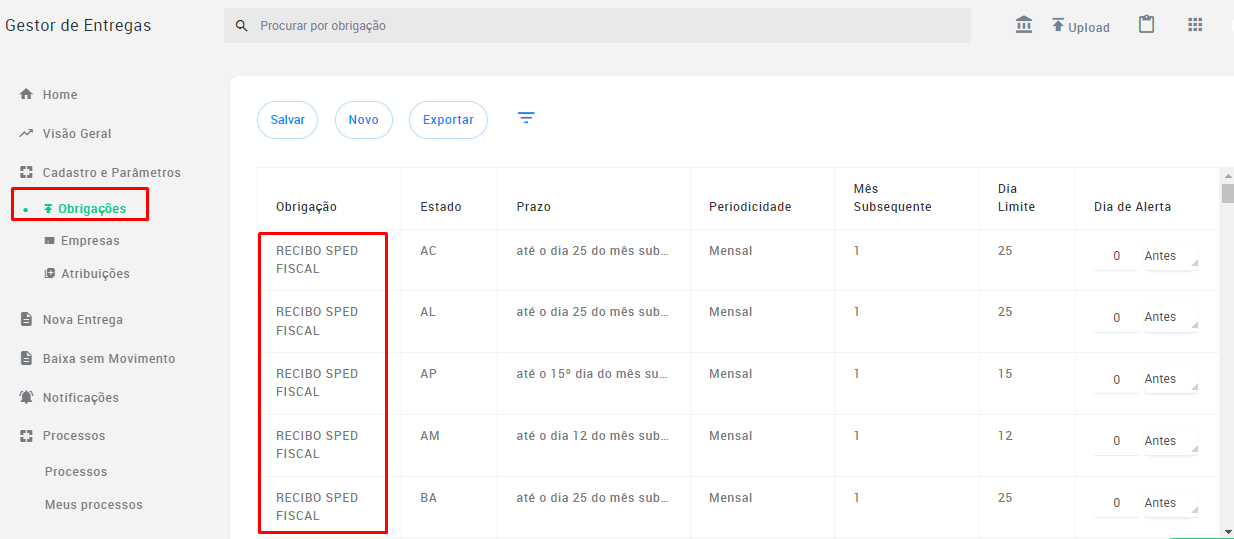1234x539 pixels.
Task: Click the Upload icon in header
Action: coord(1058,25)
